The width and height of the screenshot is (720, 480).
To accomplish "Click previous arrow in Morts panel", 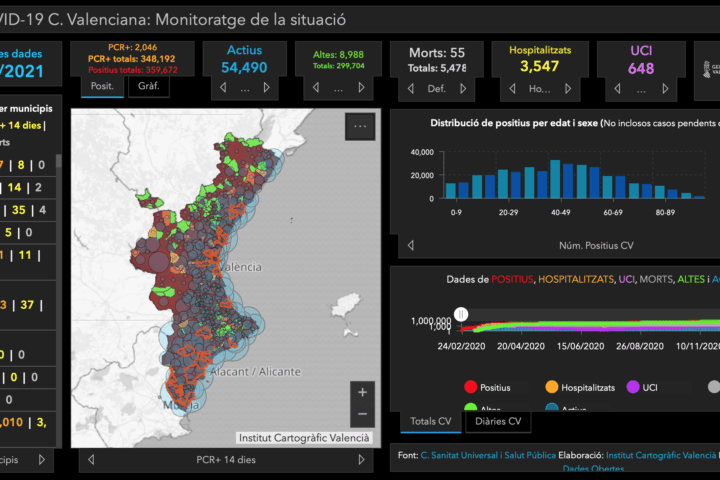I will tap(411, 88).
